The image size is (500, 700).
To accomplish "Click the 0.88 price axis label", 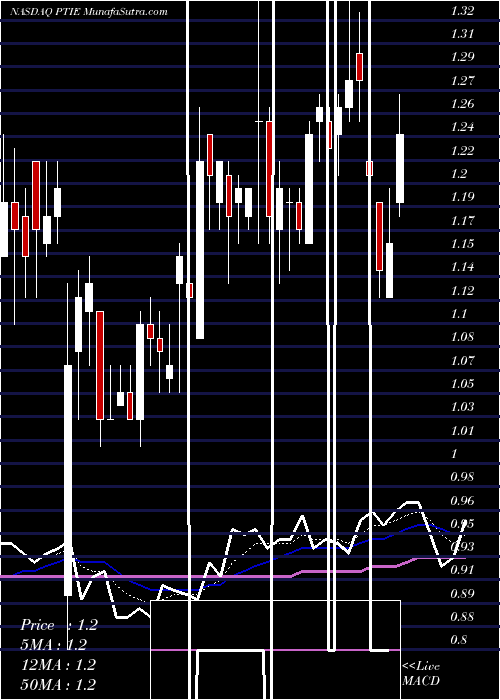I will 462,617.
